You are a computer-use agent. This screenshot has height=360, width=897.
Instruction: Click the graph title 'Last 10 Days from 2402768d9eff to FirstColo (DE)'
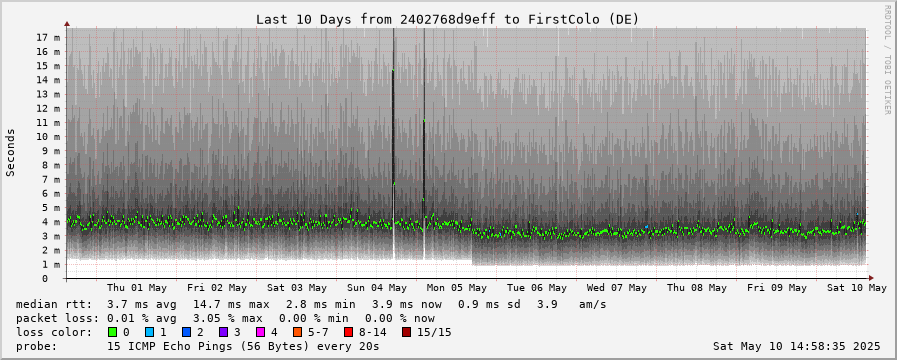[x=447, y=19]
